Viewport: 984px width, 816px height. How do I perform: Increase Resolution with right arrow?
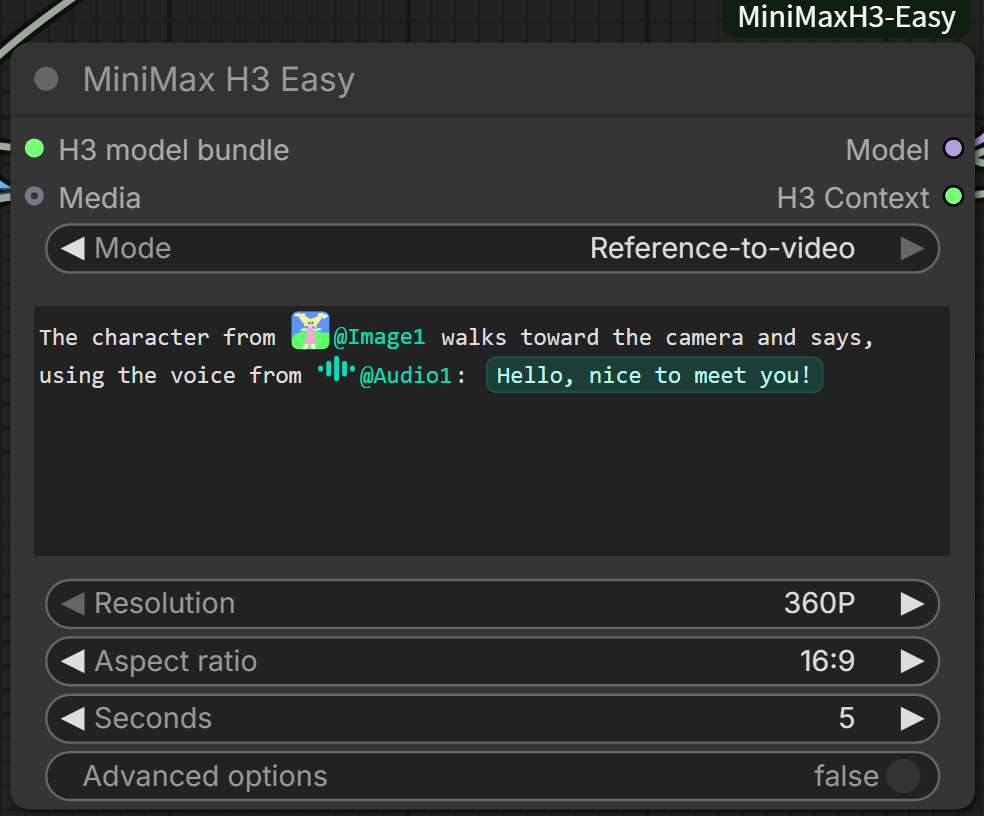coord(912,604)
